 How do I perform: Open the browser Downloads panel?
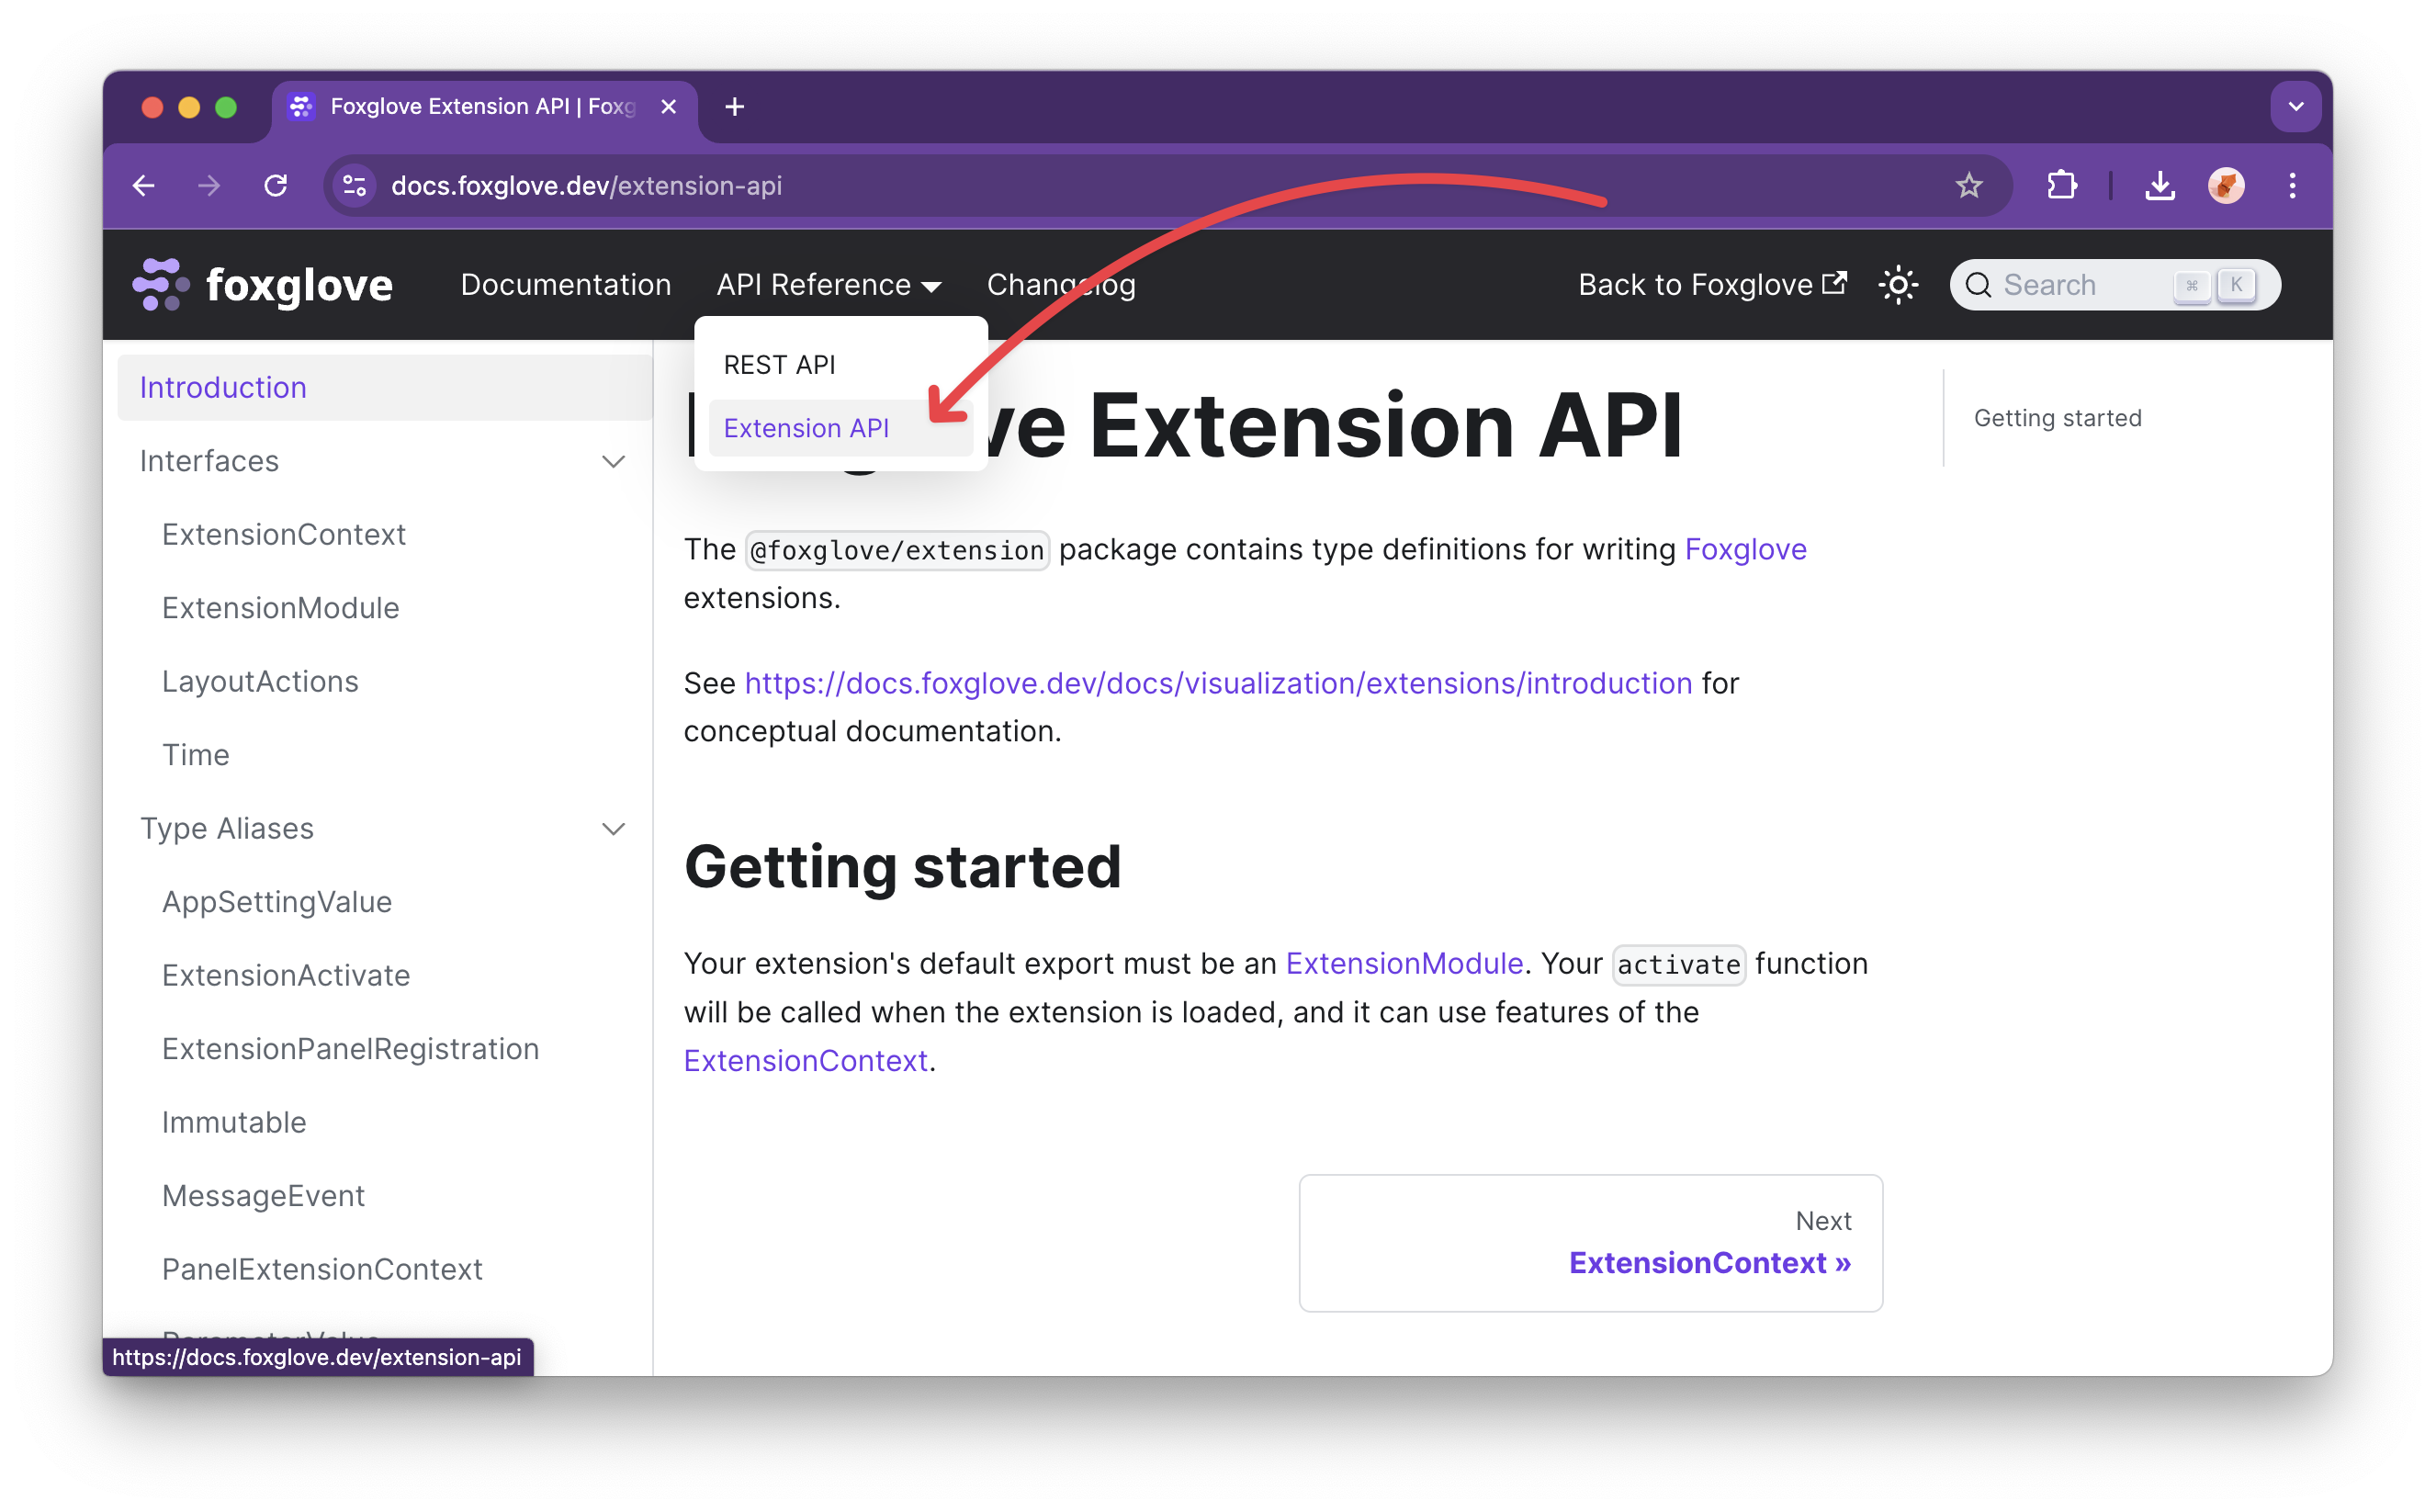click(x=2160, y=185)
